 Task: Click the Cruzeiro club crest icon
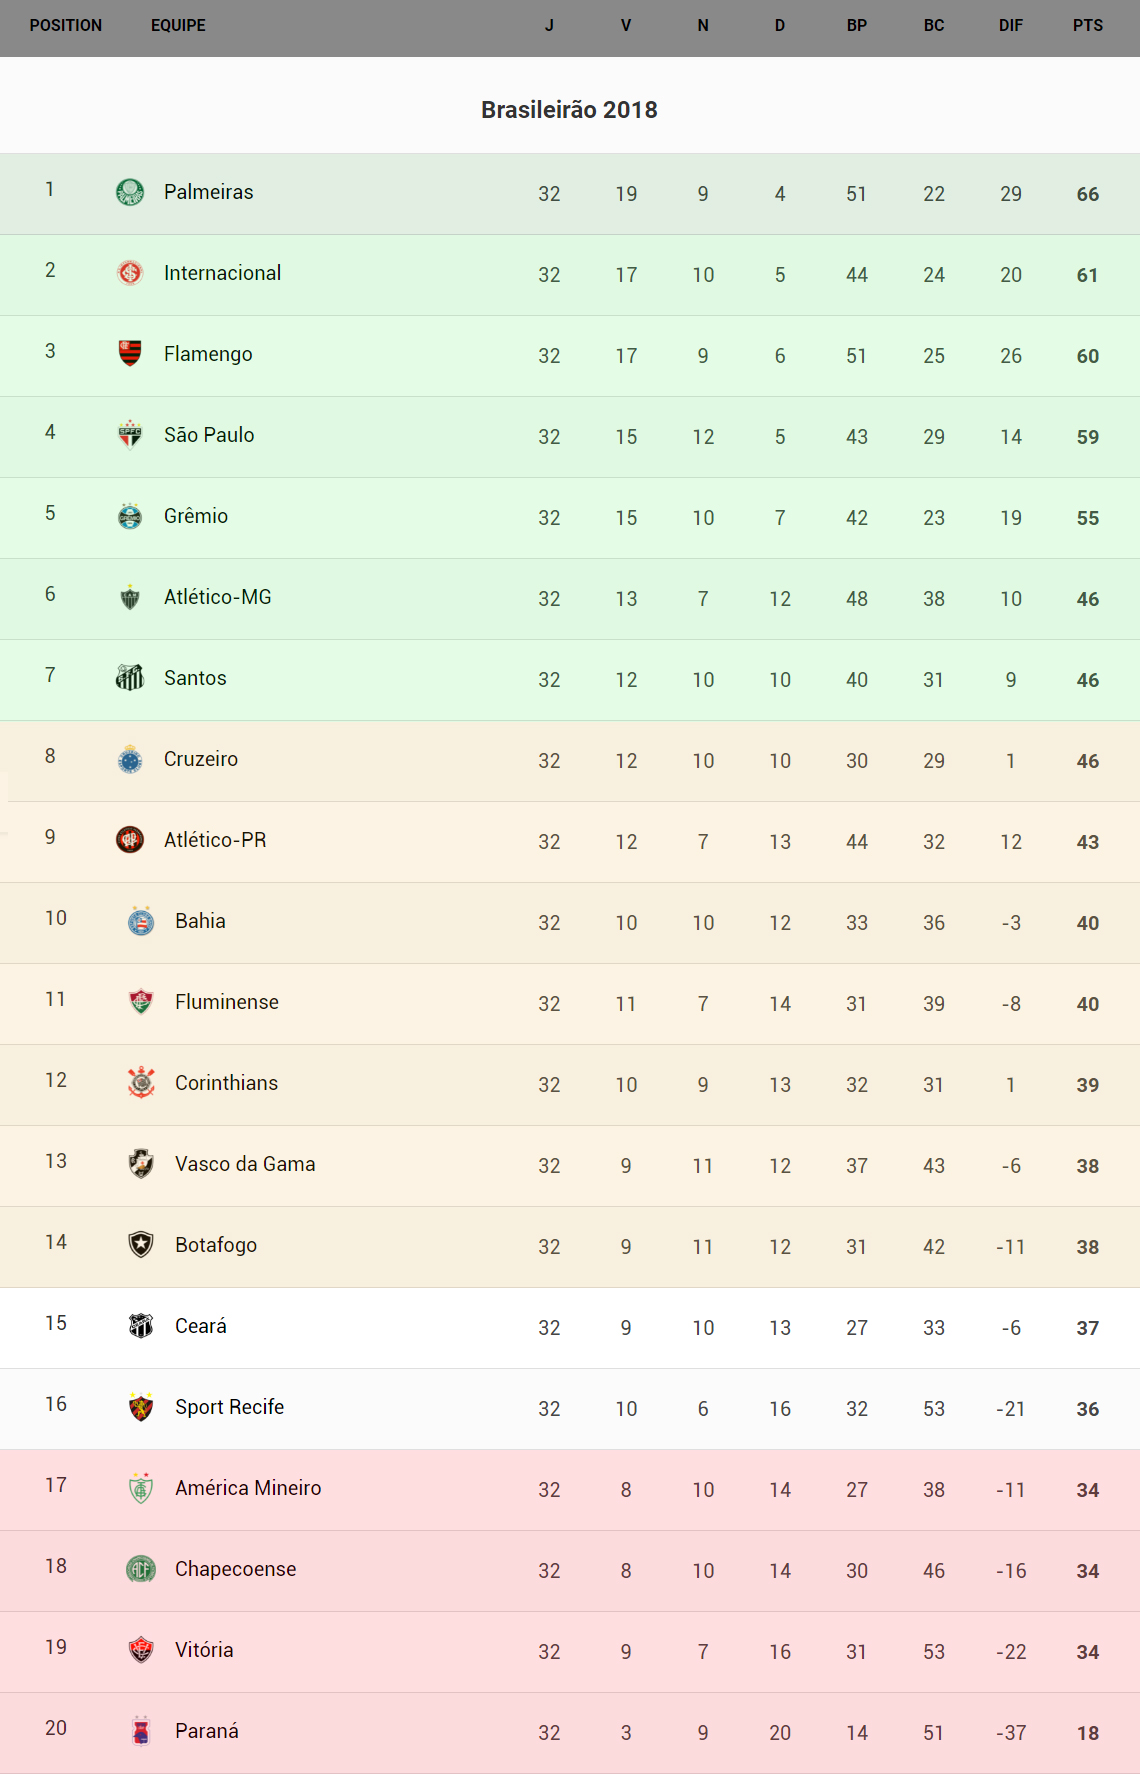click(130, 759)
